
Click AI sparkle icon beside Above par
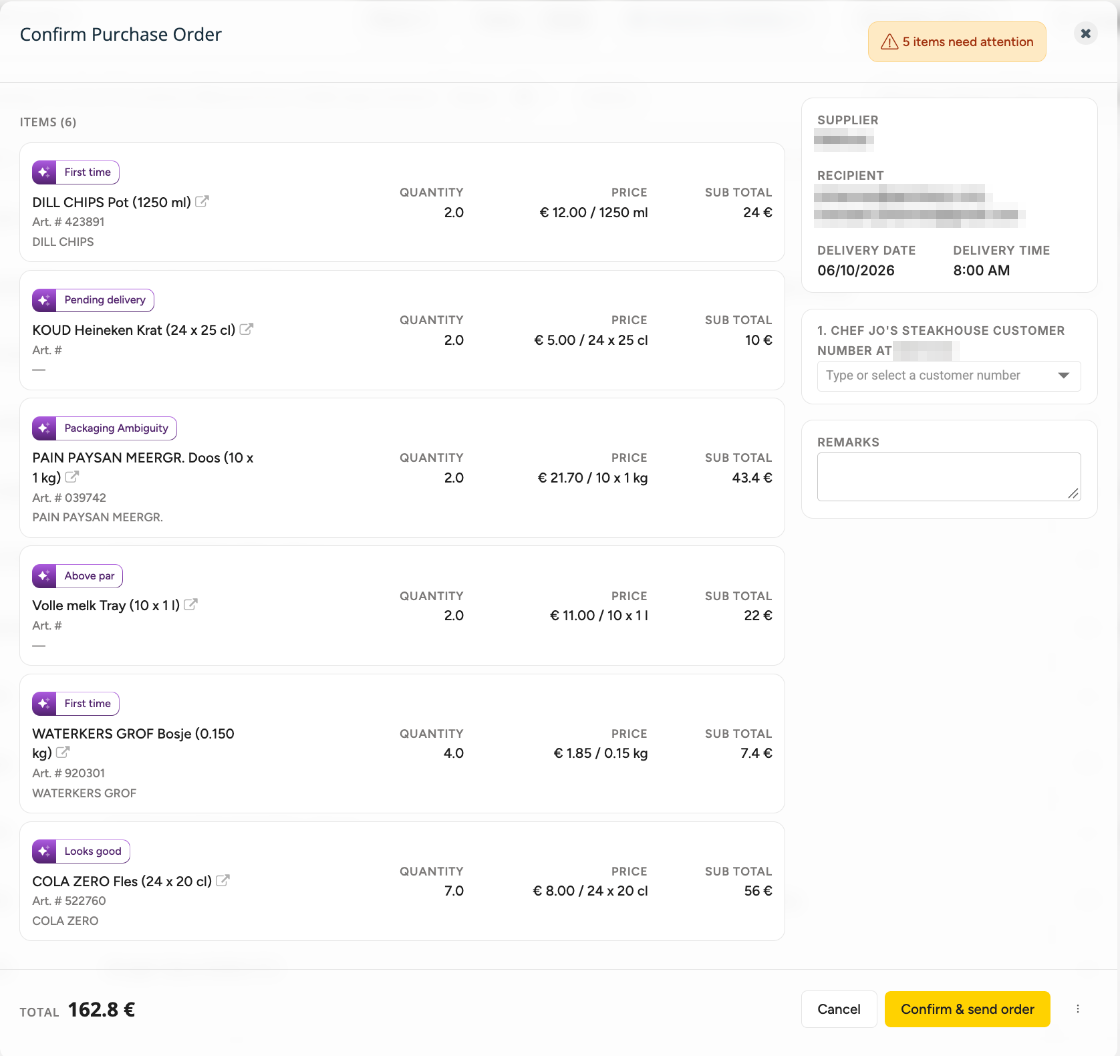[44, 576]
